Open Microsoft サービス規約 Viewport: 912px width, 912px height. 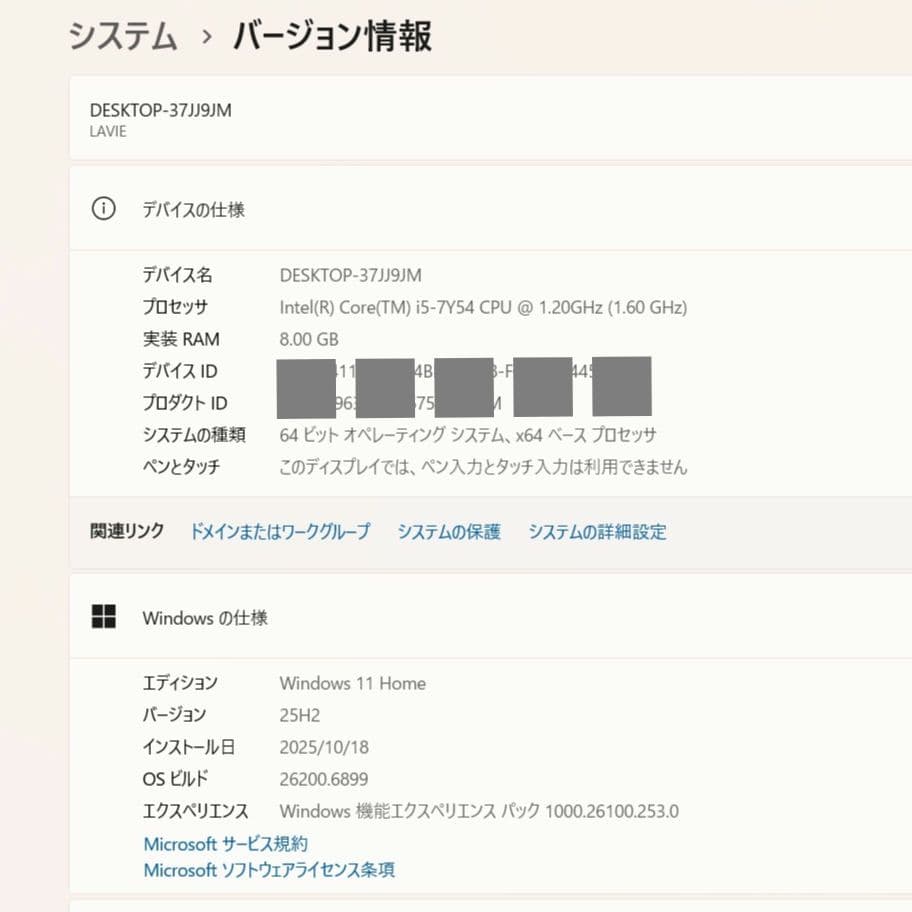click(x=224, y=843)
